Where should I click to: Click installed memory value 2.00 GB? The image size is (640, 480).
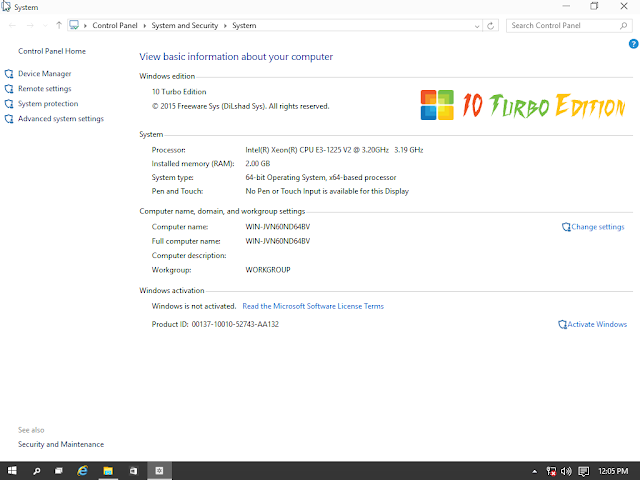[x=258, y=164]
